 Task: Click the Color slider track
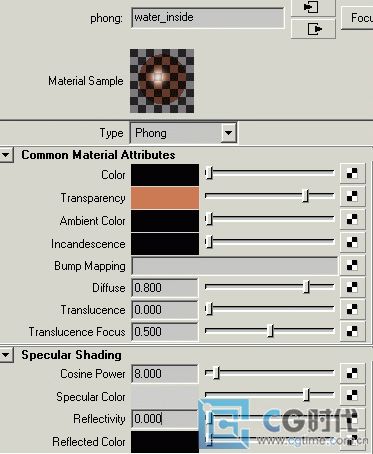[270, 172]
